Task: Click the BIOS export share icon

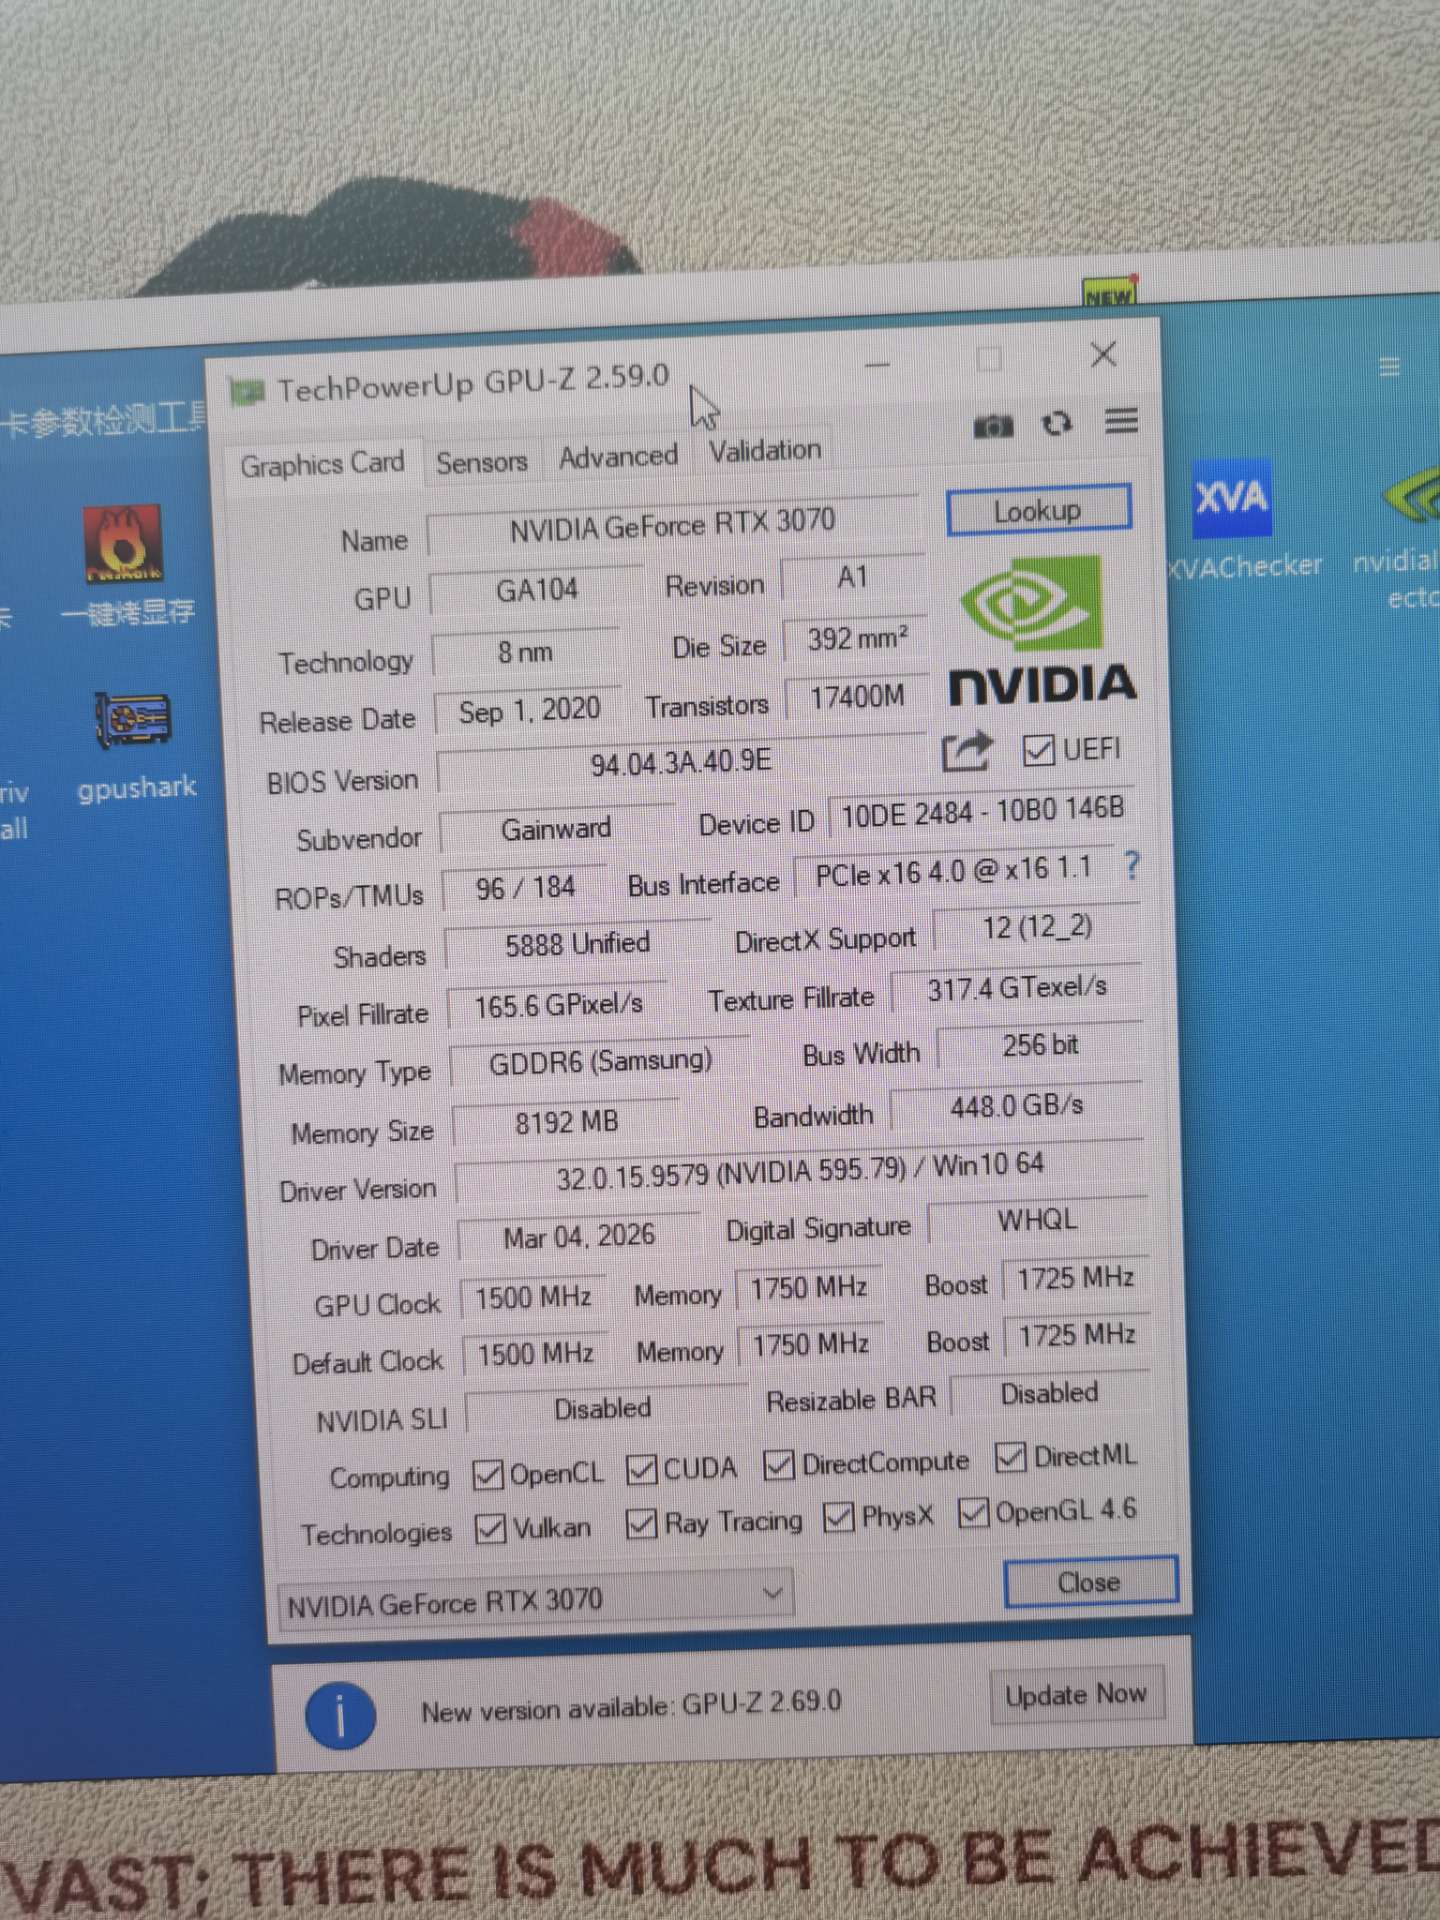Action: [966, 752]
